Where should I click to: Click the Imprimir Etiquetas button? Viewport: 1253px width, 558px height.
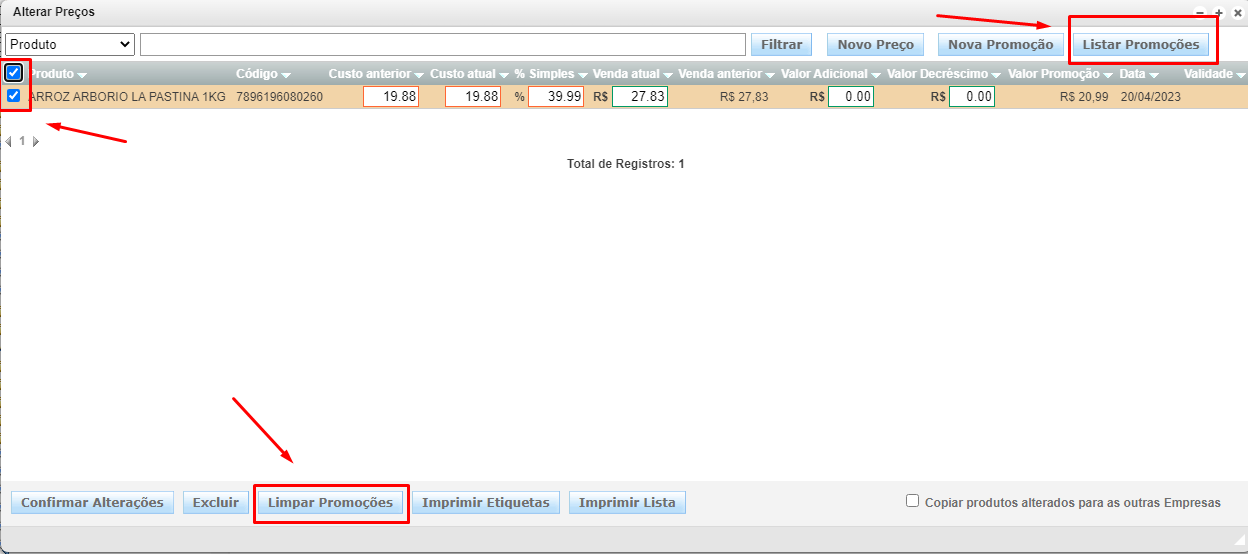tap(485, 502)
